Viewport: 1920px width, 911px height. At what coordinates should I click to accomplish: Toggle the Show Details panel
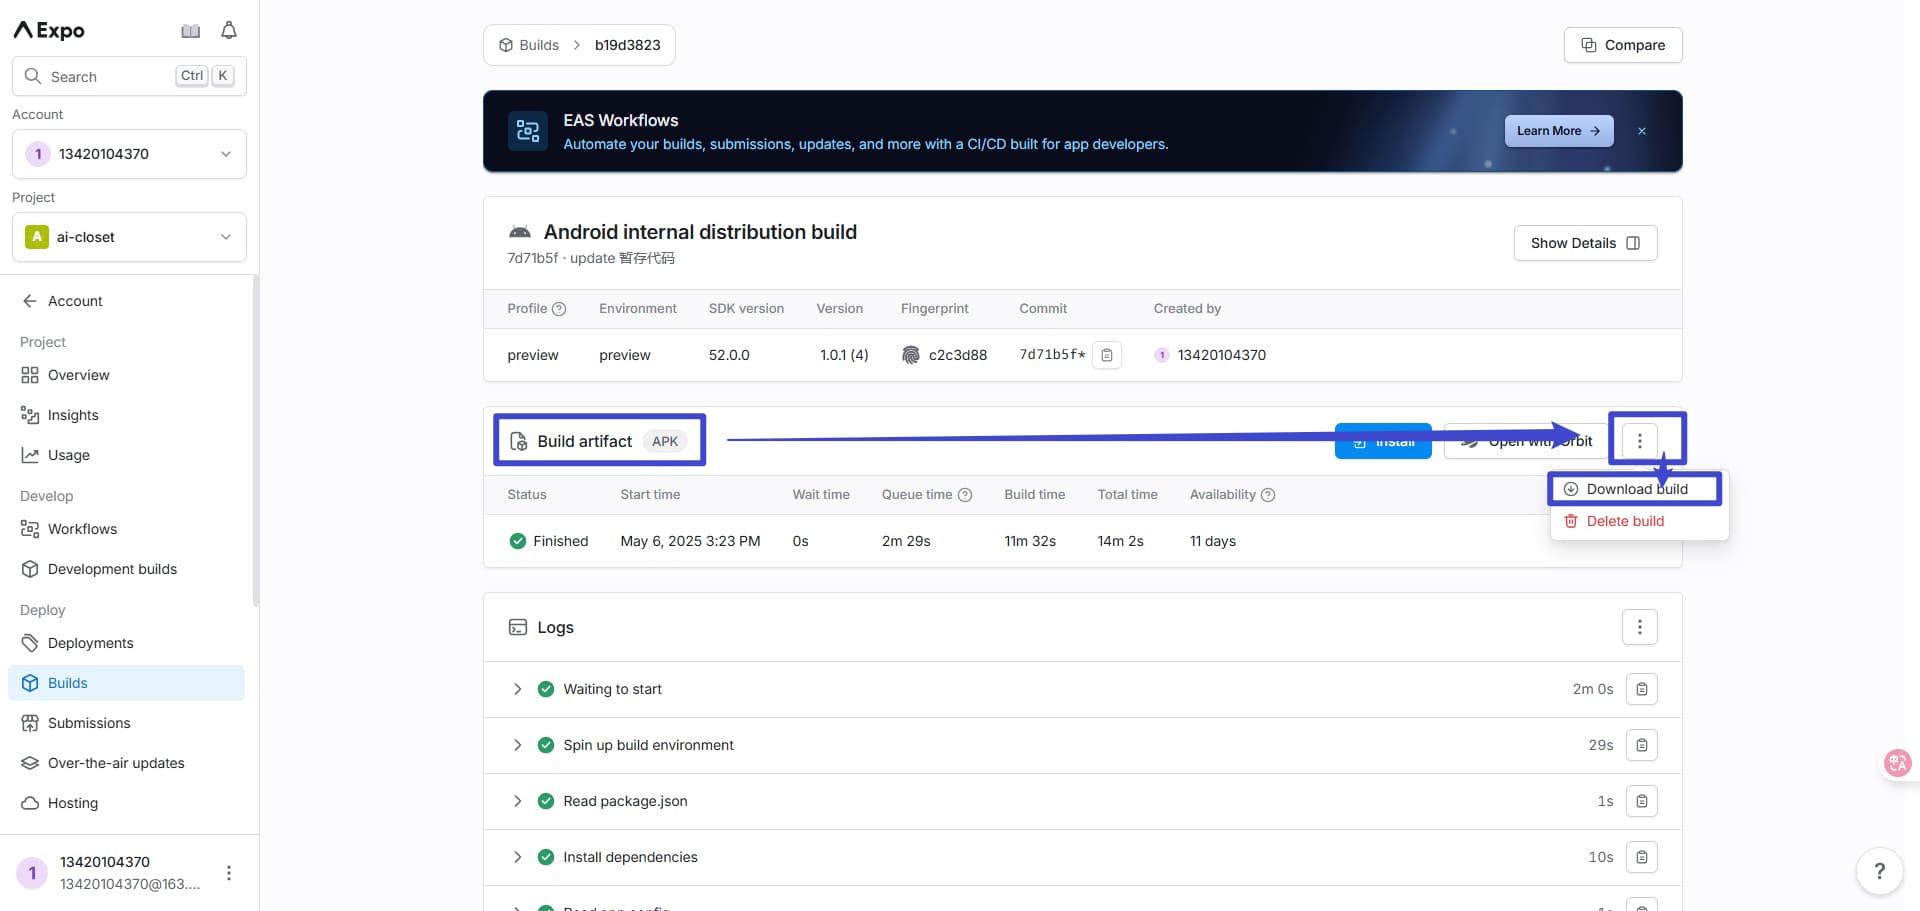coord(1585,243)
